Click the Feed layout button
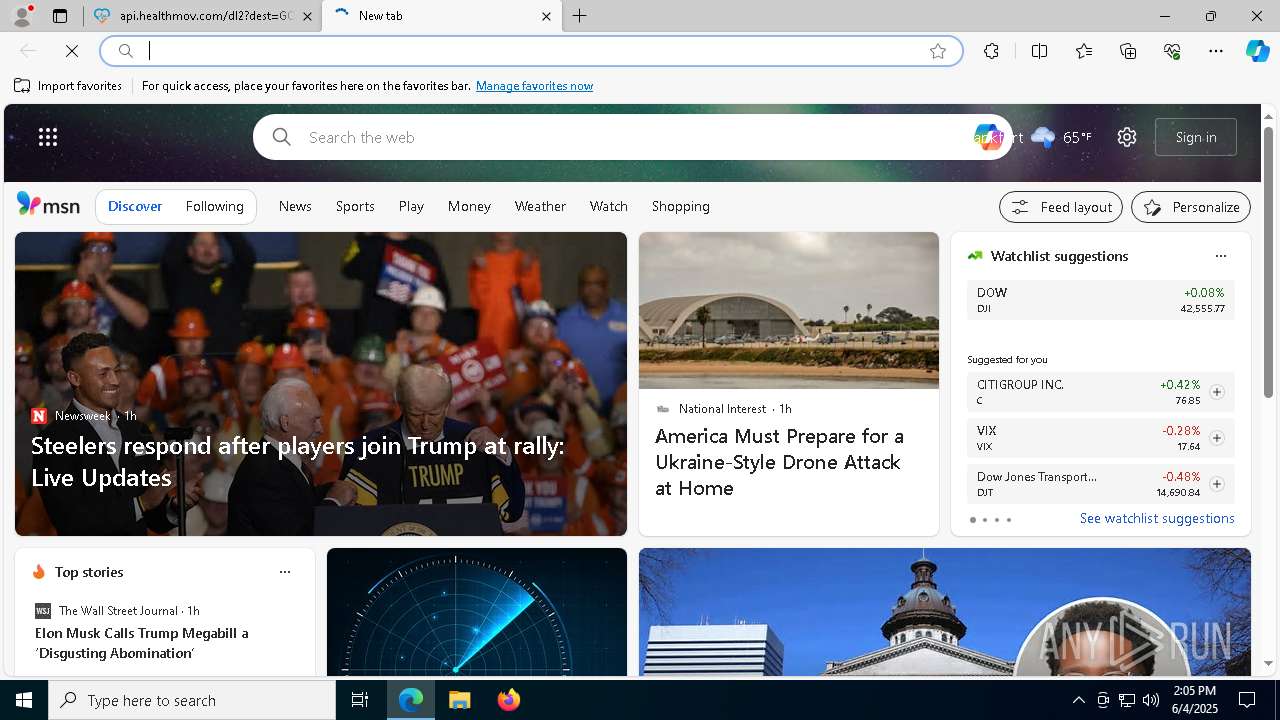This screenshot has width=1280, height=720. (1061, 207)
